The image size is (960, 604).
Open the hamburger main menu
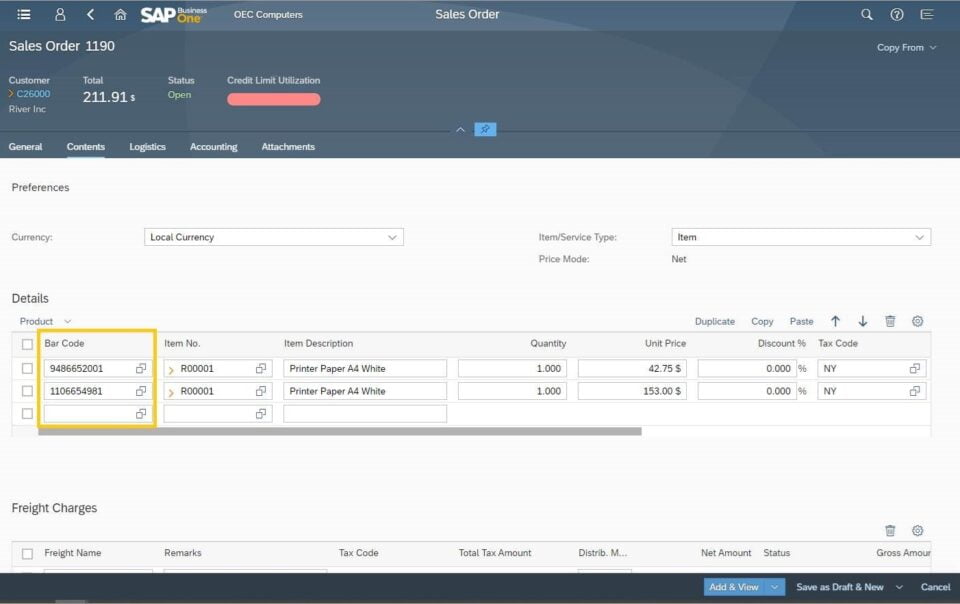click(x=24, y=14)
